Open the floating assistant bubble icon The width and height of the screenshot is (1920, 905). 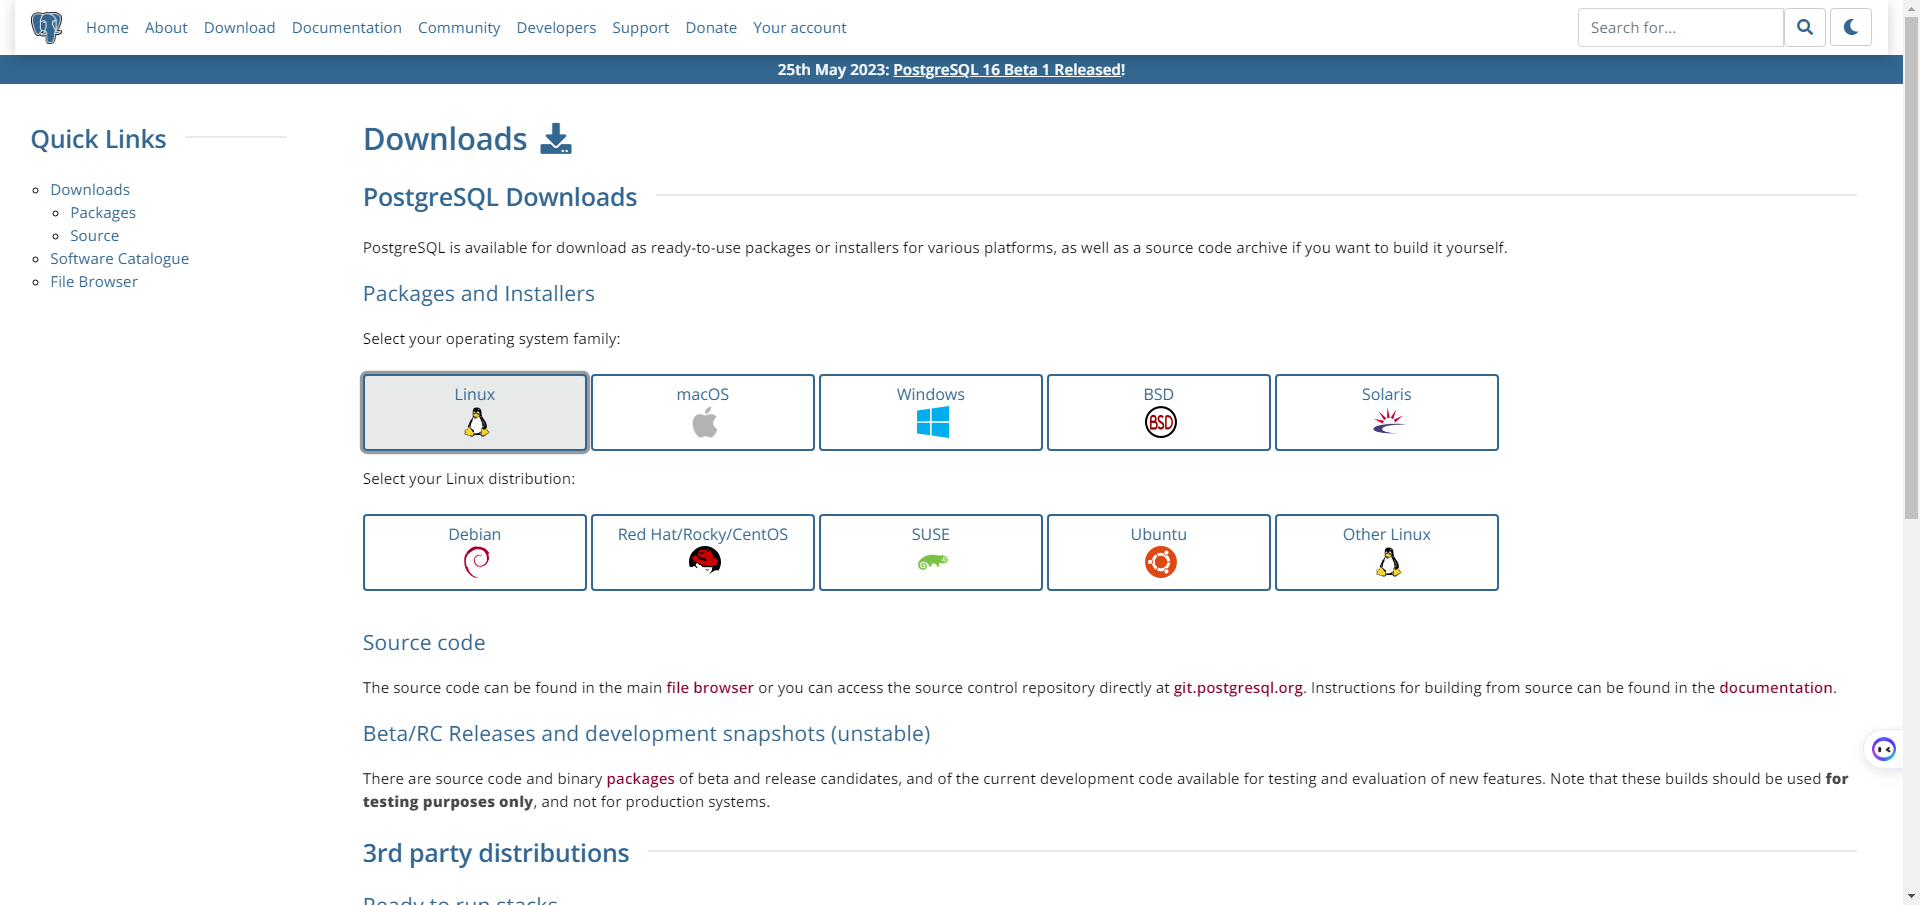[x=1884, y=749]
